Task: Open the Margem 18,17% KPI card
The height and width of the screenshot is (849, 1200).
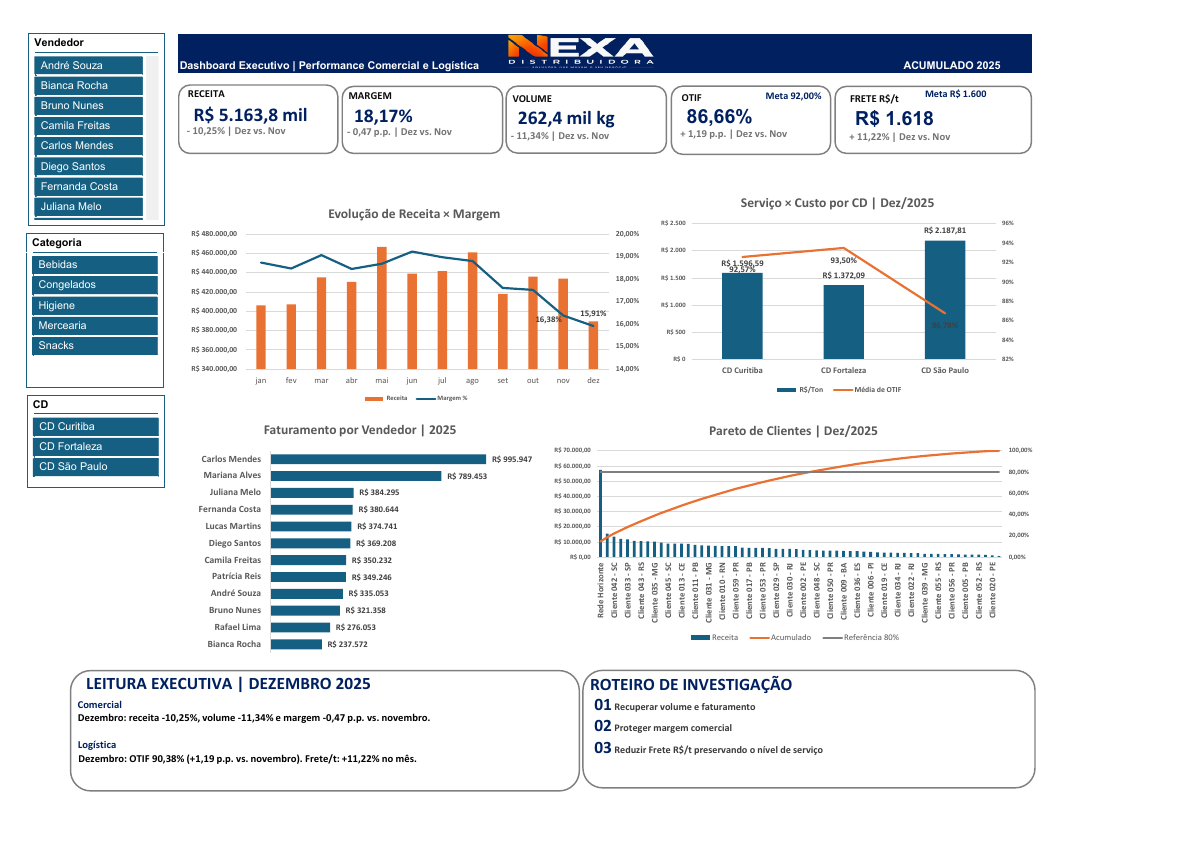Action: [x=422, y=119]
